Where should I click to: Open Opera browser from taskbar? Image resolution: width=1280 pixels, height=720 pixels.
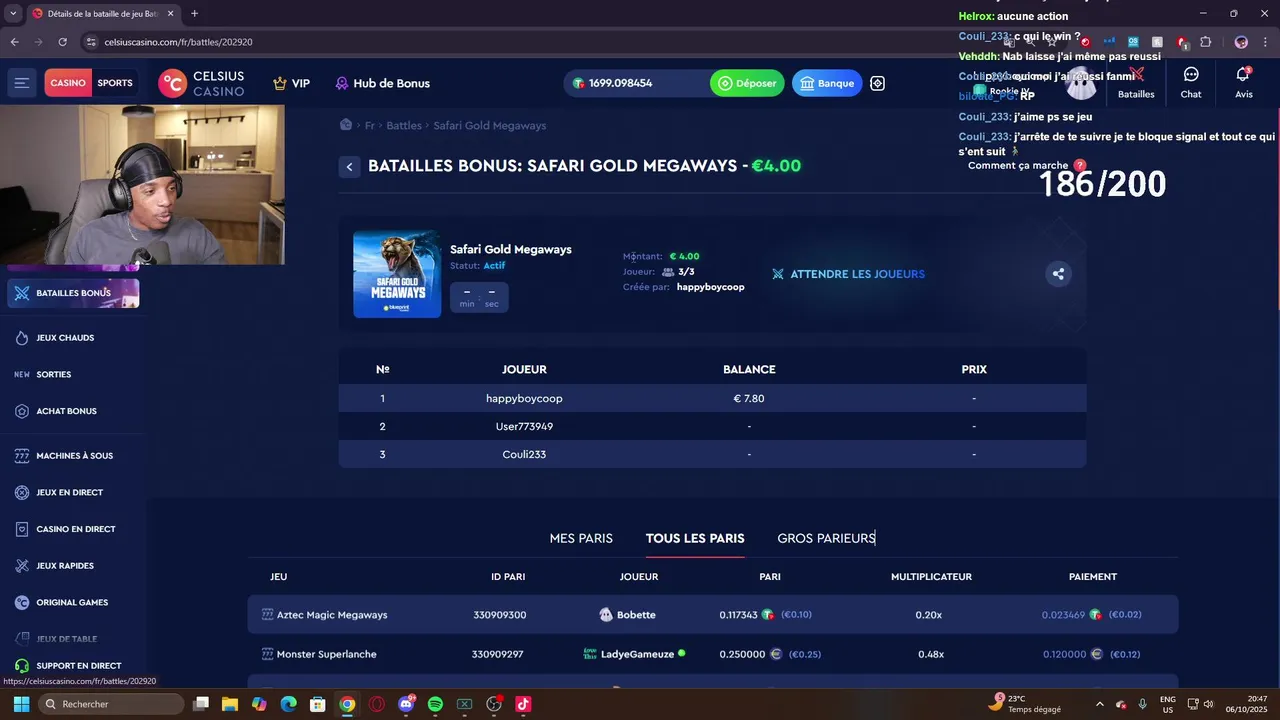(x=377, y=704)
